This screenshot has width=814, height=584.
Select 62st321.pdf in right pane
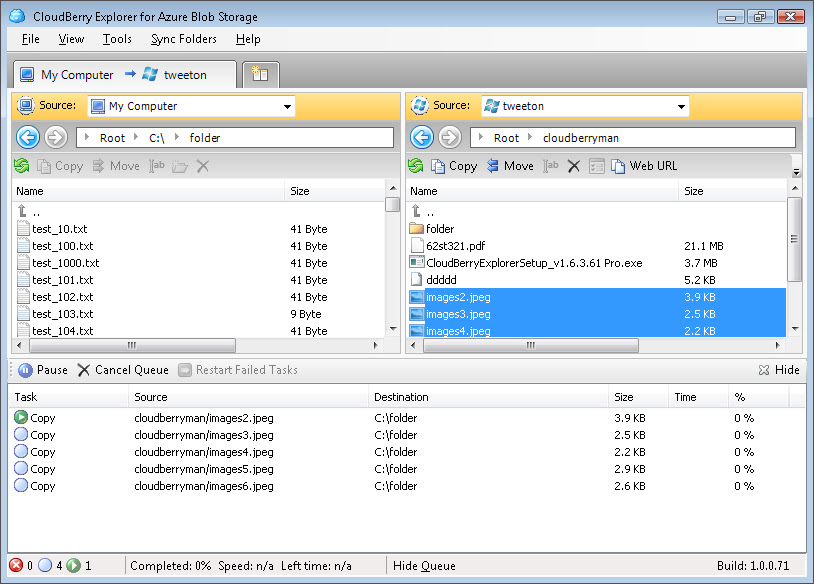click(597, 246)
